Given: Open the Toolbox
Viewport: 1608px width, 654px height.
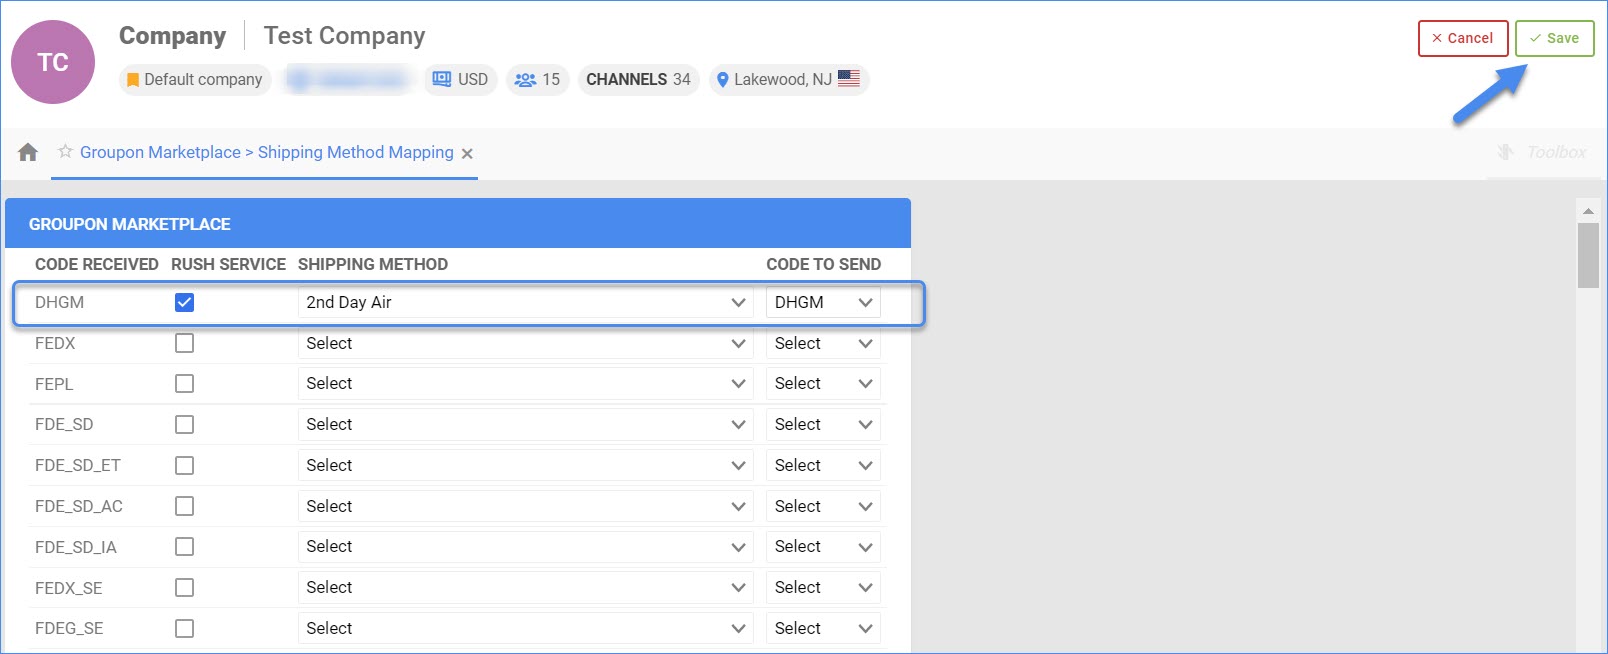Looking at the screenshot, I should point(1542,152).
